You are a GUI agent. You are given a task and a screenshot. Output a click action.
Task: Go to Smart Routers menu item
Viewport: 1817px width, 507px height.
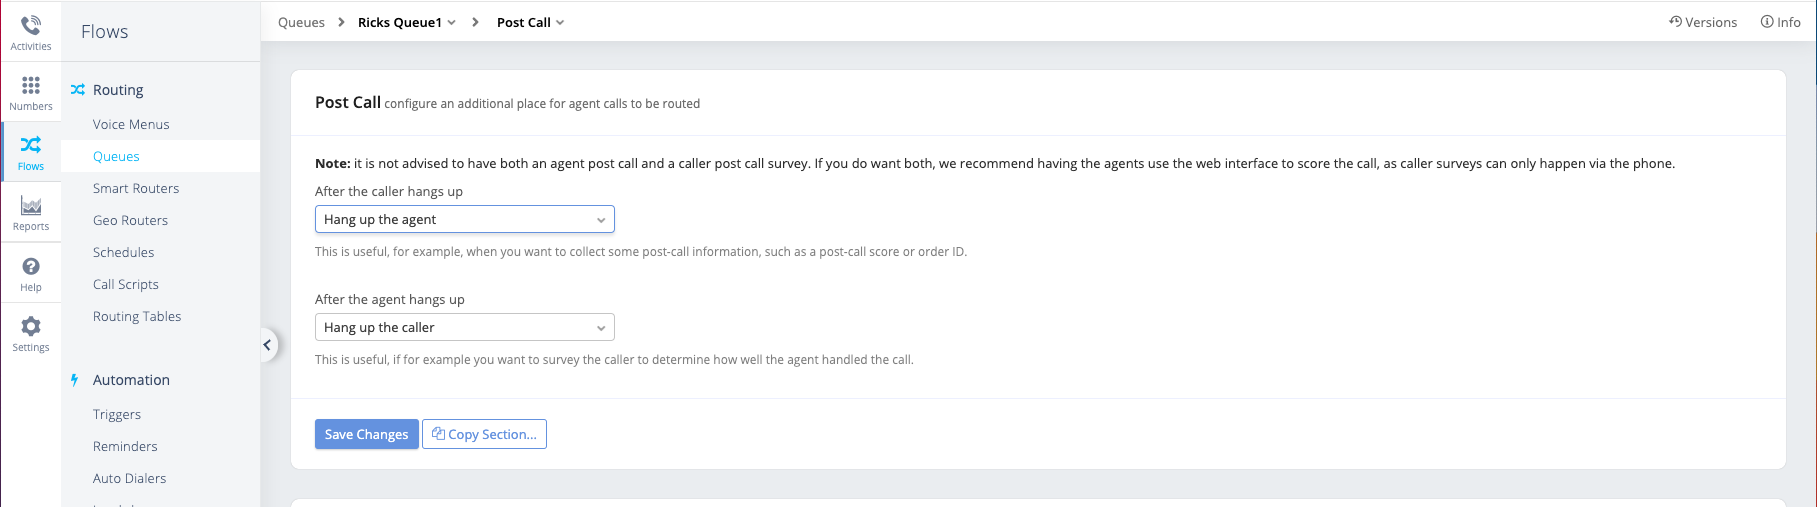pos(136,188)
